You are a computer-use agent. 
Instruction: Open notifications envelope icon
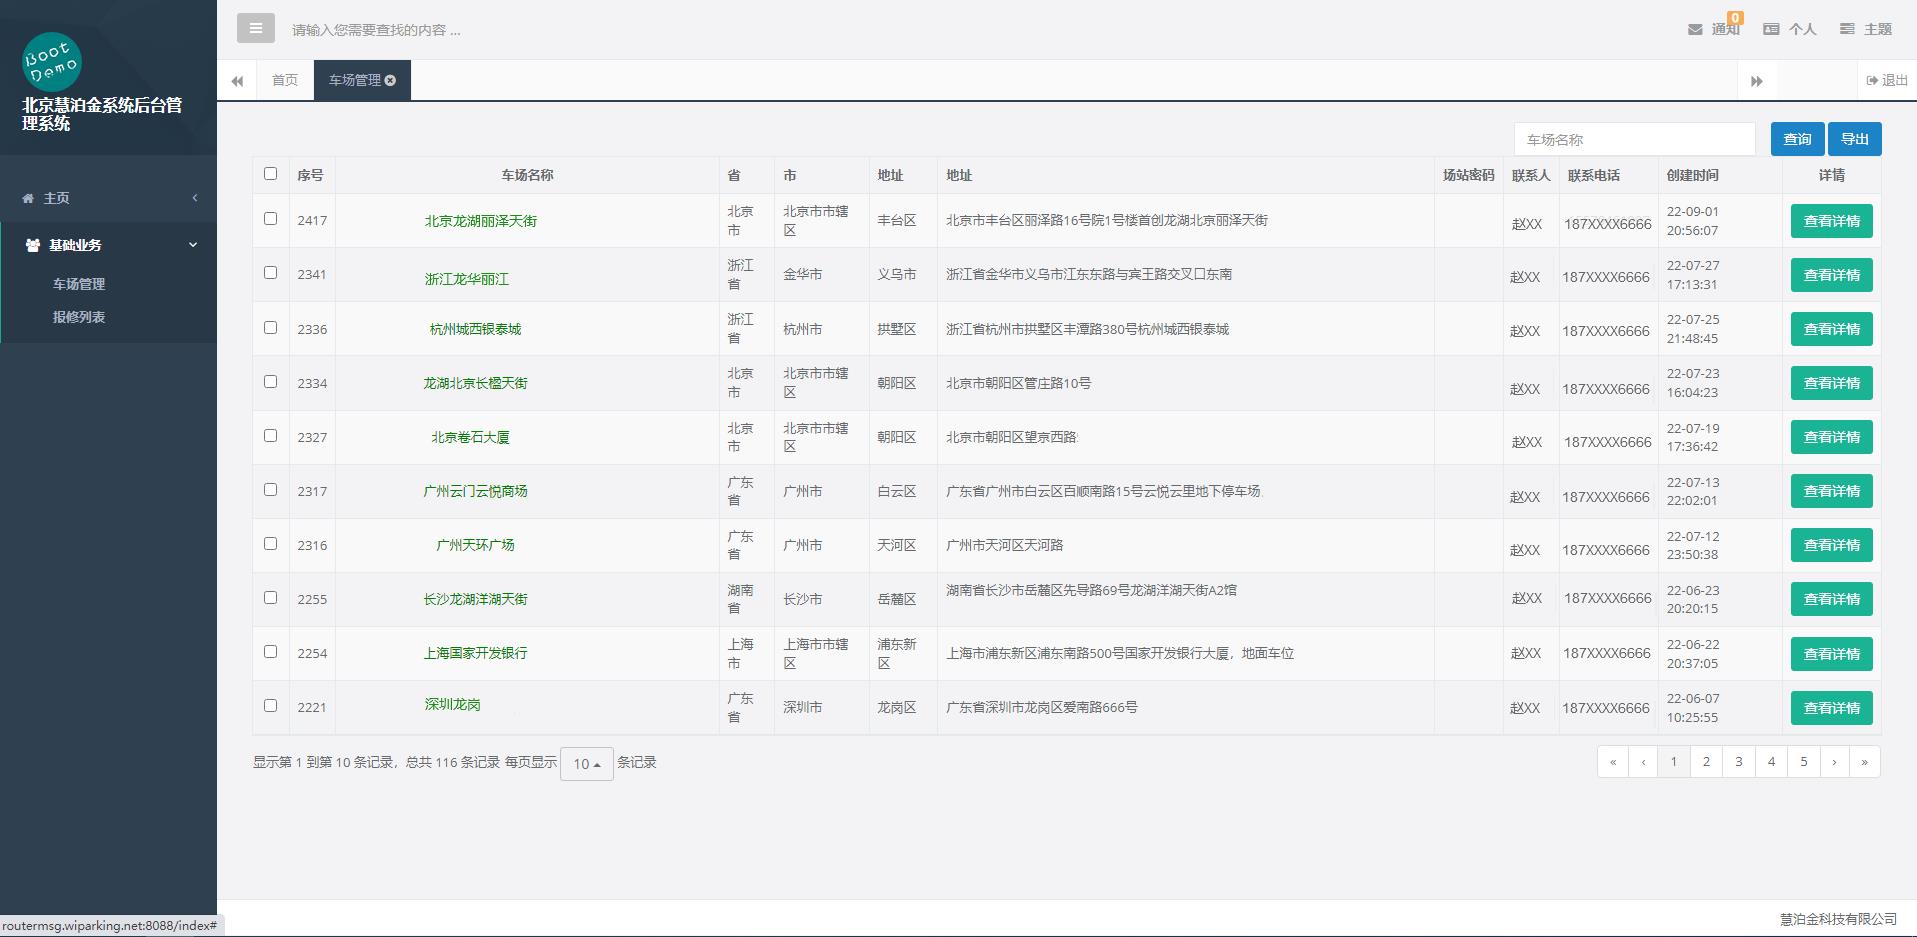click(1695, 30)
